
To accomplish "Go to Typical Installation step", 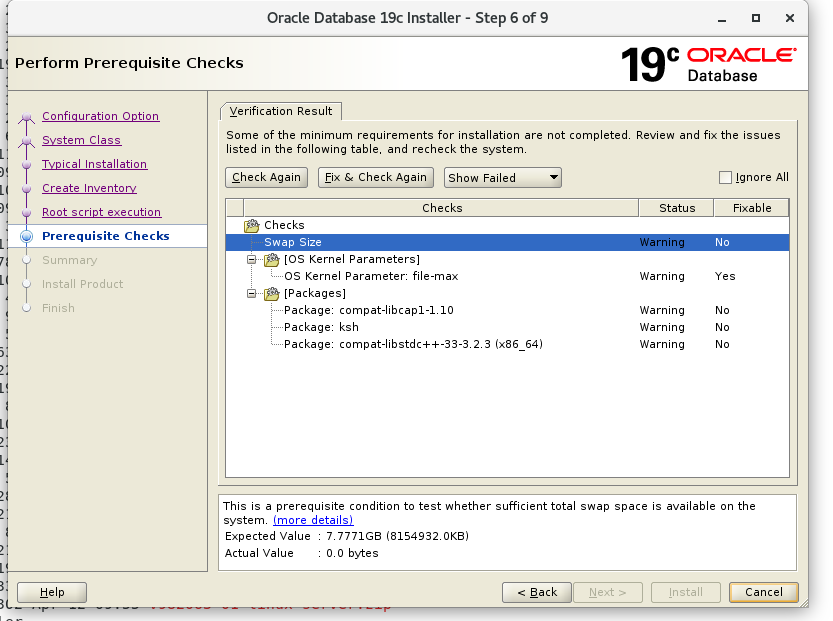I will pos(95,164).
